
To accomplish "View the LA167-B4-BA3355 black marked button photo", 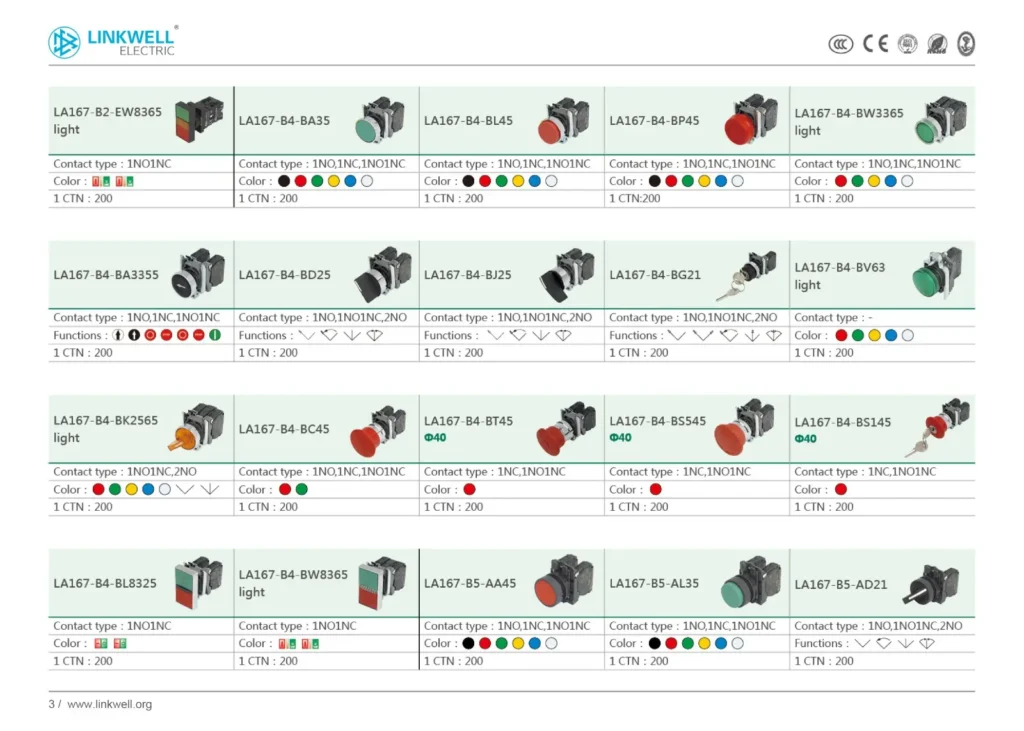I will pyautogui.click(x=198, y=273).
